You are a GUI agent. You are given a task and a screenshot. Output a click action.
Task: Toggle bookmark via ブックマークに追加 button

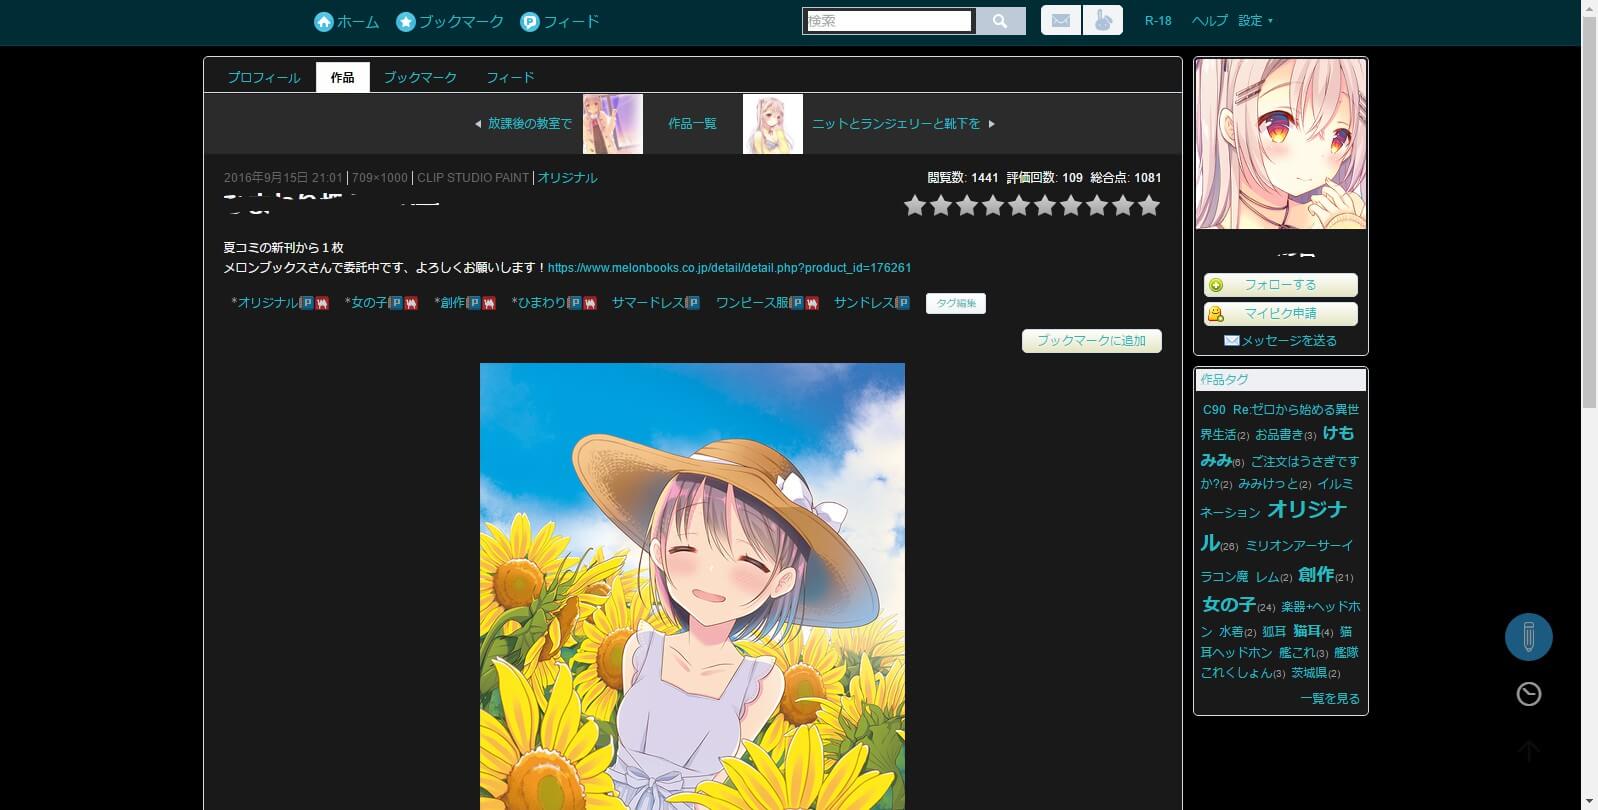pos(1091,341)
